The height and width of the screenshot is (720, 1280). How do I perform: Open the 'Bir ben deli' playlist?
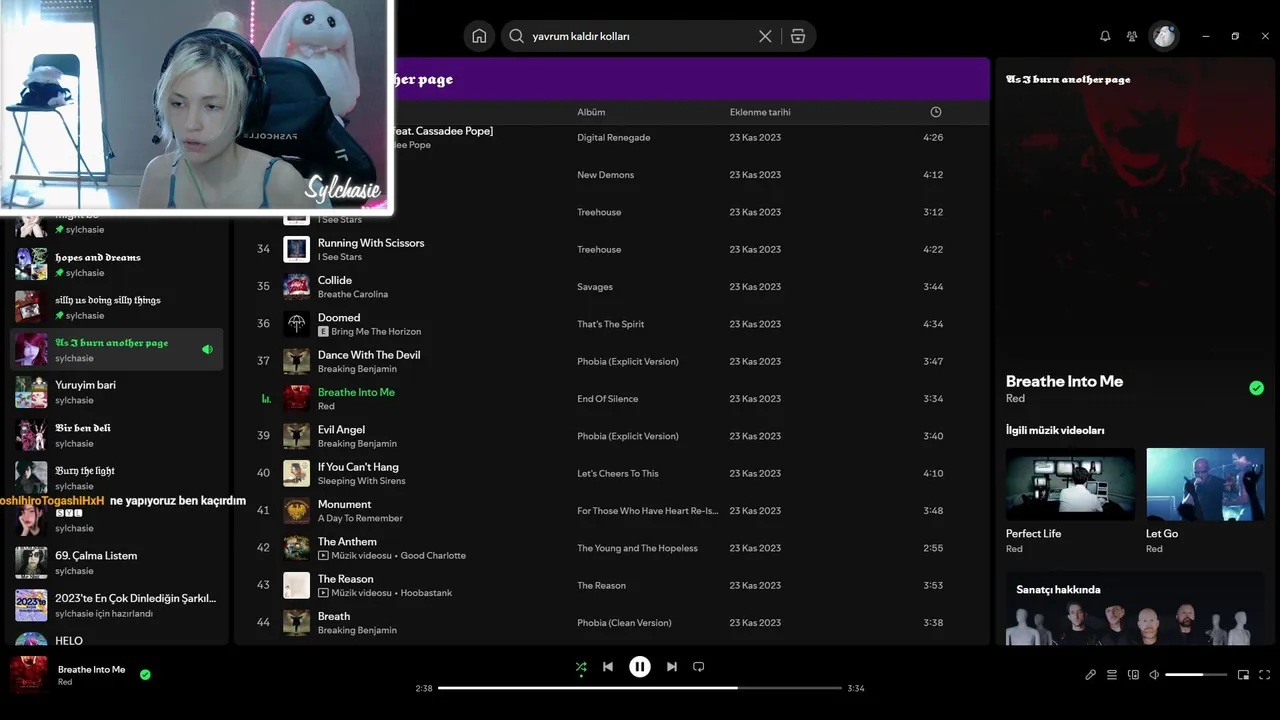116,435
